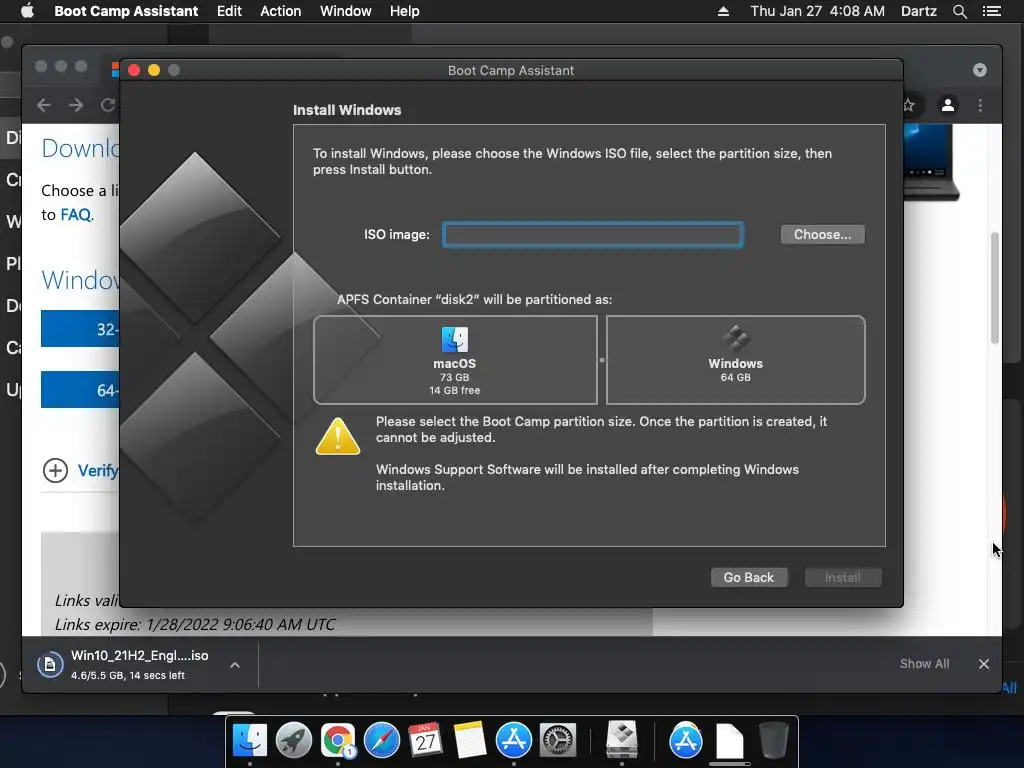Click the ISO image path field
The width and height of the screenshot is (1024, 768).
tap(592, 234)
